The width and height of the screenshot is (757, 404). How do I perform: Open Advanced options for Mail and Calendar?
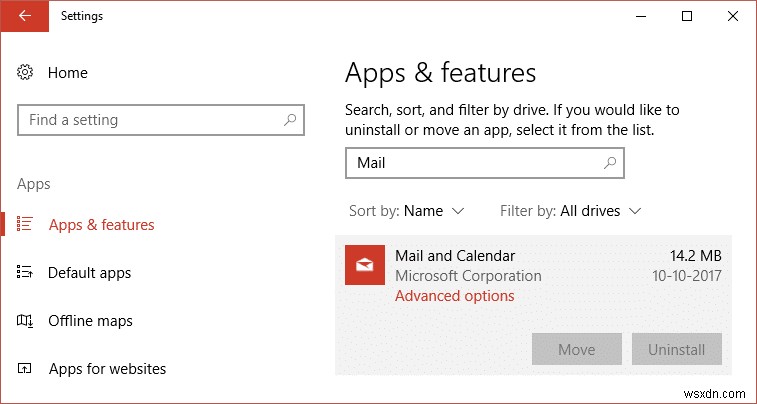click(455, 295)
